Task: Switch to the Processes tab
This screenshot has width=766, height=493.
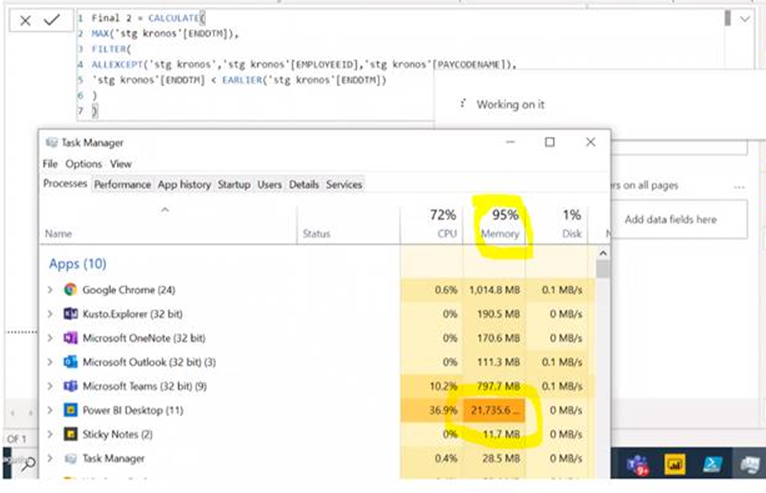Action: (x=65, y=184)
